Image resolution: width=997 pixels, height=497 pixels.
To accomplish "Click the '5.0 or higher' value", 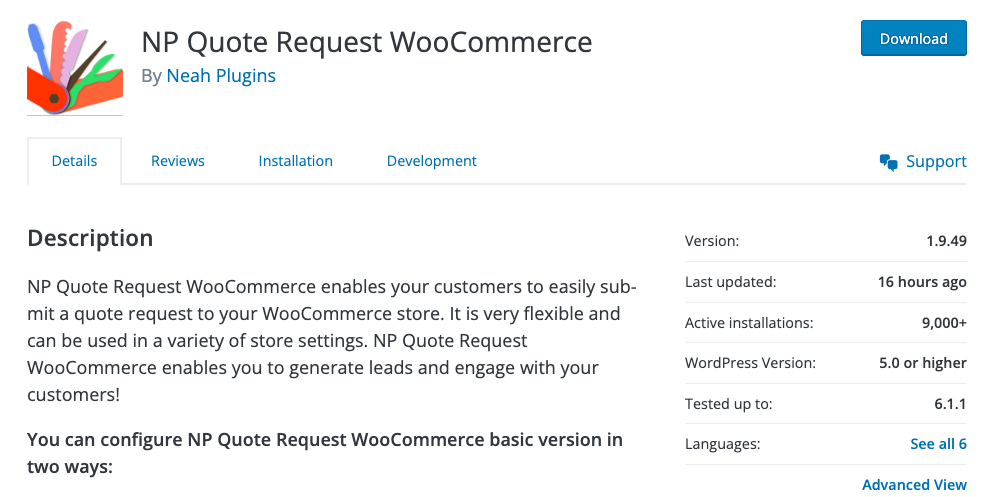I will pos(923,364).
